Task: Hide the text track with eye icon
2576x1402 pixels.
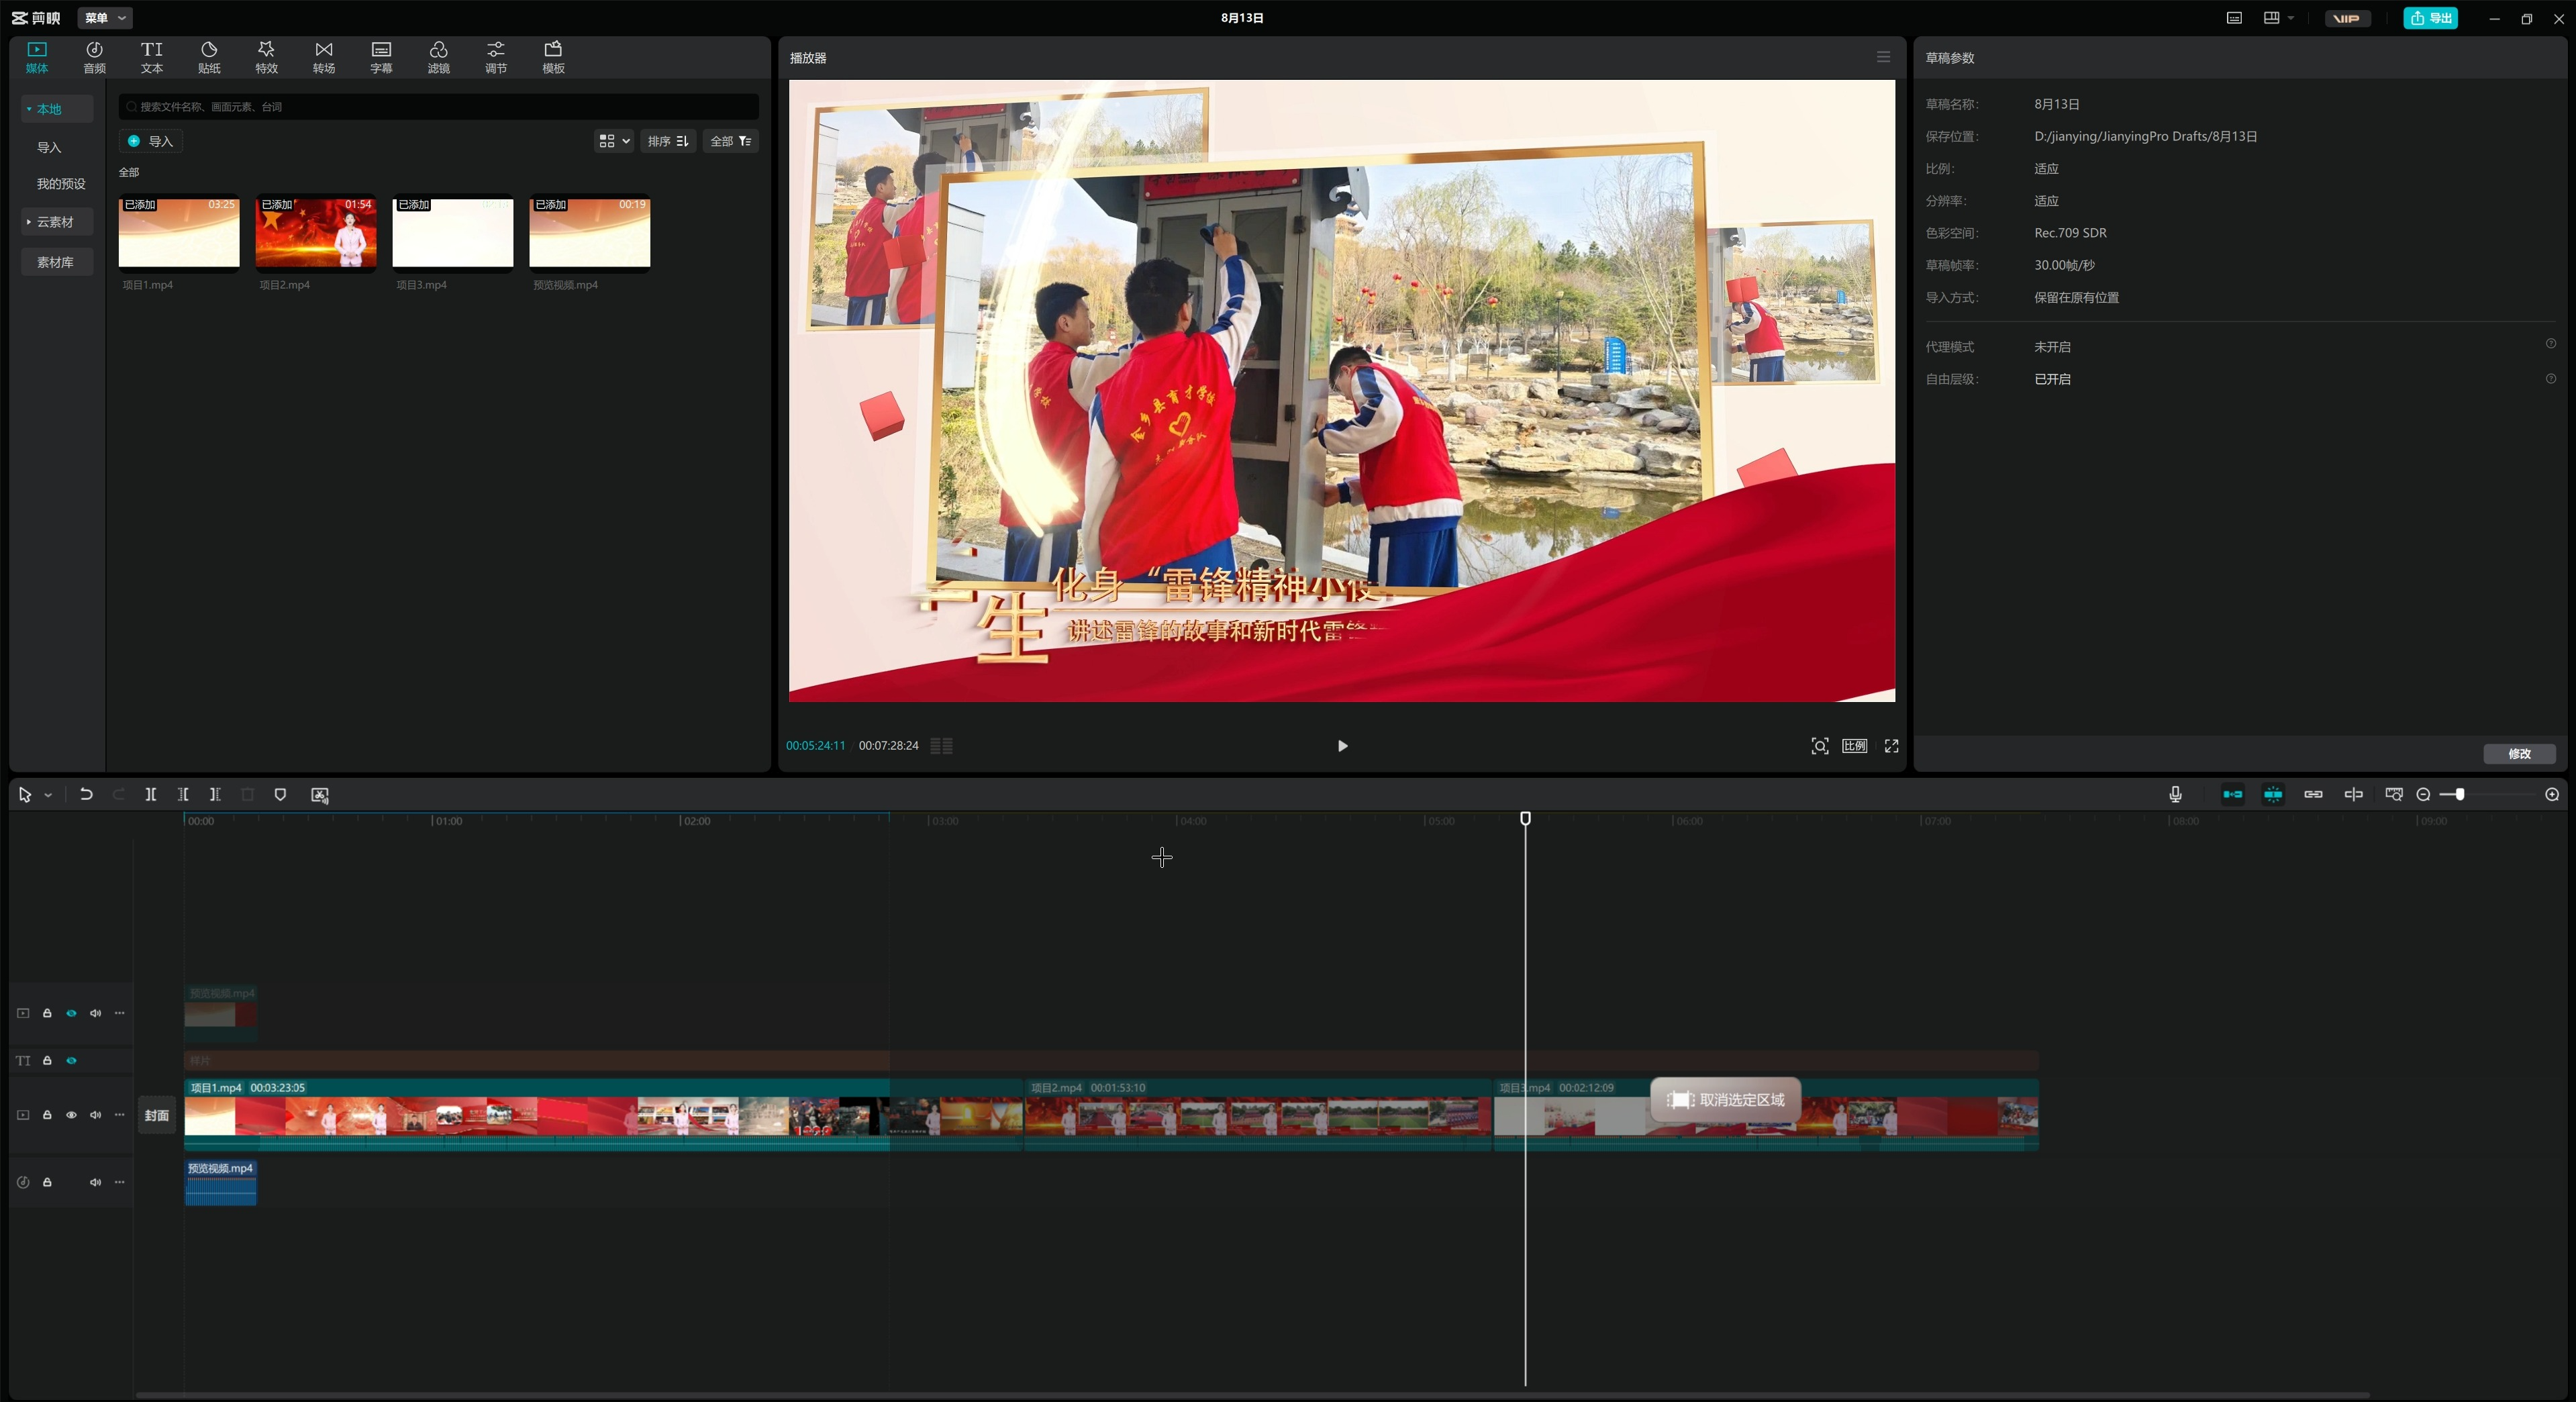Action: click(x=71, y=1061)
